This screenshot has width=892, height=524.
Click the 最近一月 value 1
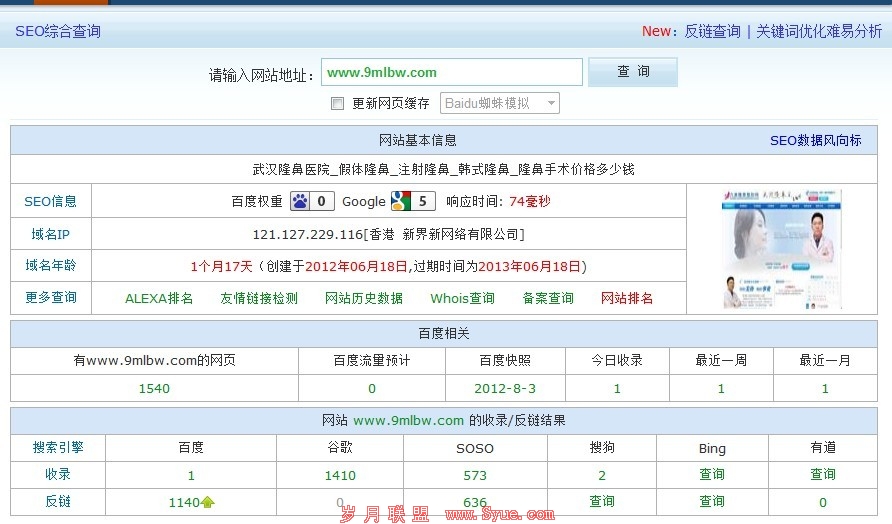tap(825, 389)
